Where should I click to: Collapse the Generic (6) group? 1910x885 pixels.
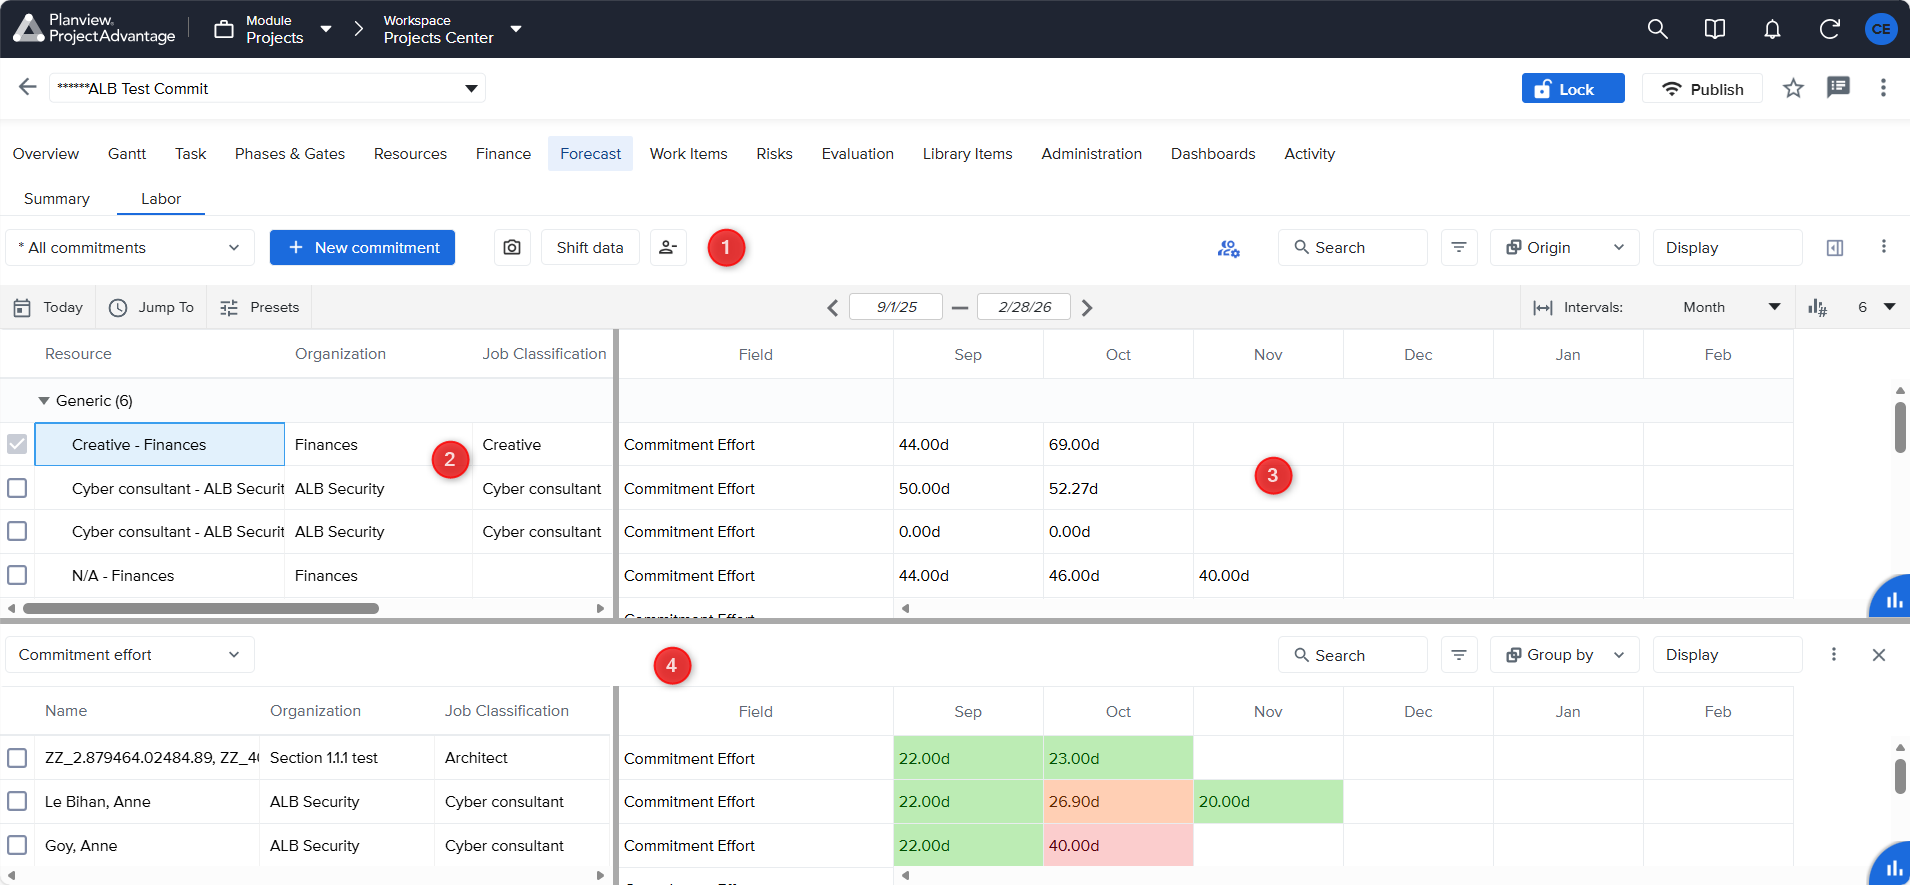click(x=44, y=401)
